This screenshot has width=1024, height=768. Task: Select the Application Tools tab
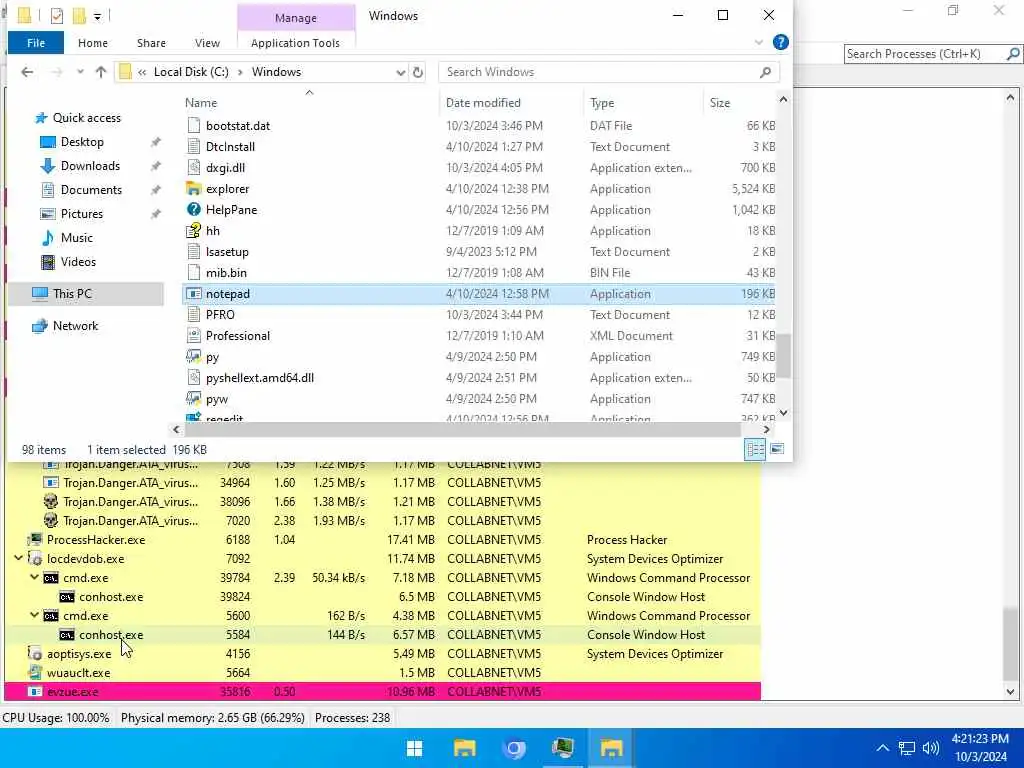click(x=295, y=43)
